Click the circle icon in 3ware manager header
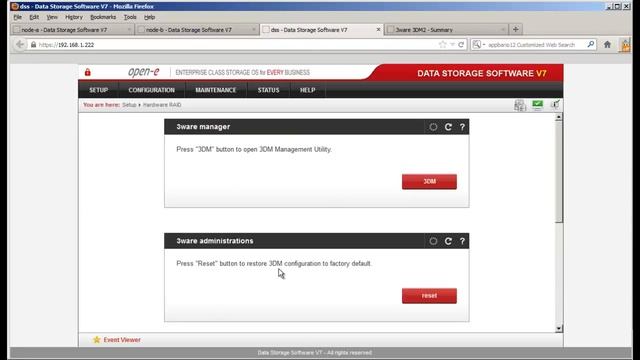This screenshot has width=640, height=360. pyautogui.click(x=433, y=127)
